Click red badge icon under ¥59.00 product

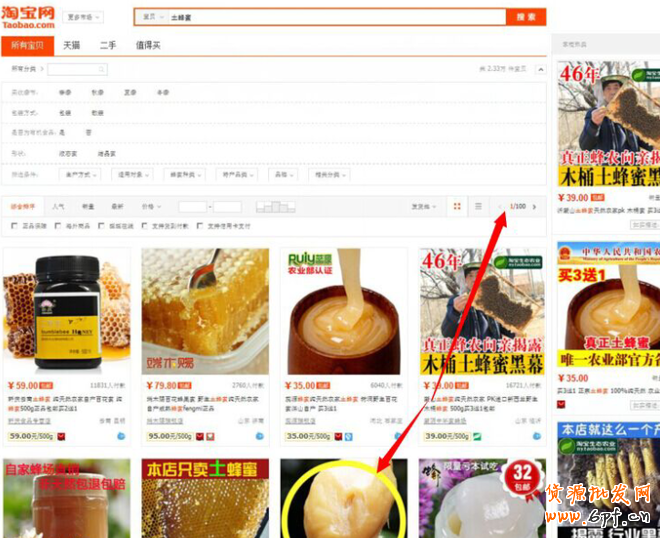[65, 437]
